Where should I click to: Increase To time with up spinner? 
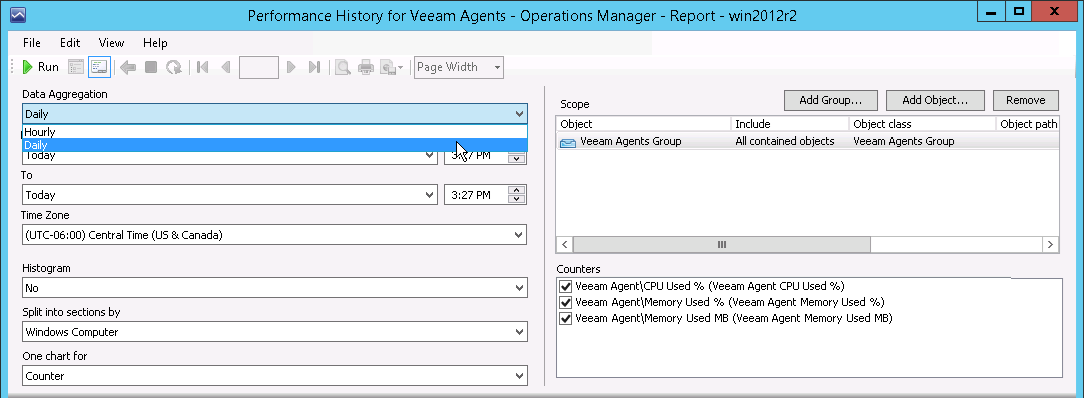(x=516, y=190)
